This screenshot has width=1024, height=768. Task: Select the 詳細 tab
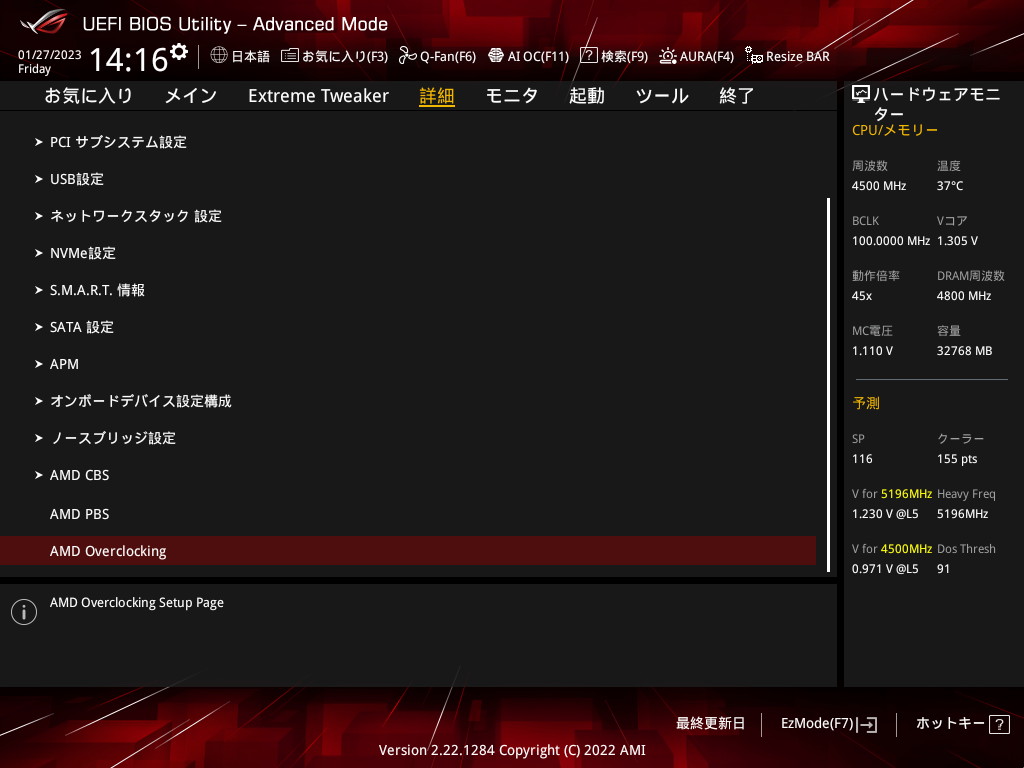437,96
